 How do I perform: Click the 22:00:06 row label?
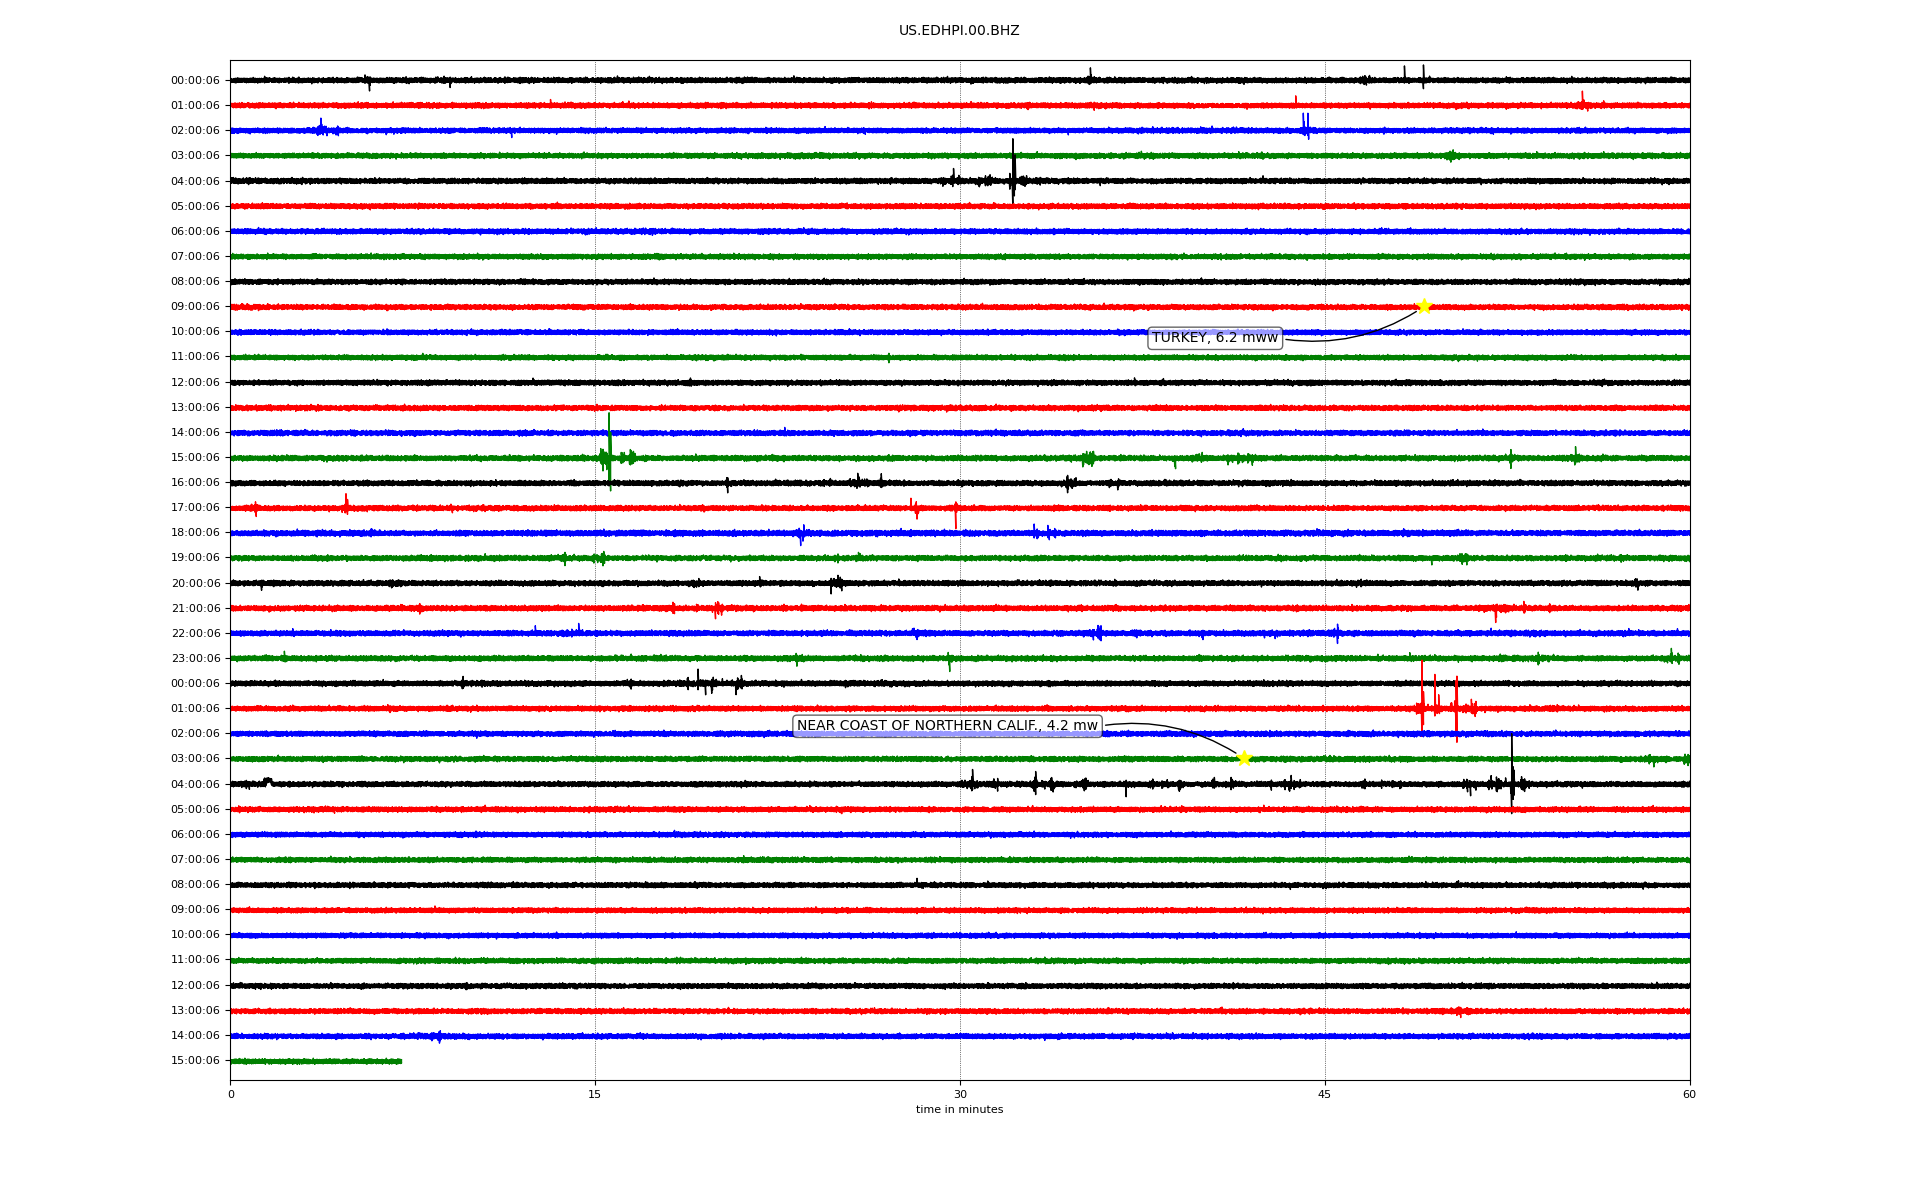[195, 634]
